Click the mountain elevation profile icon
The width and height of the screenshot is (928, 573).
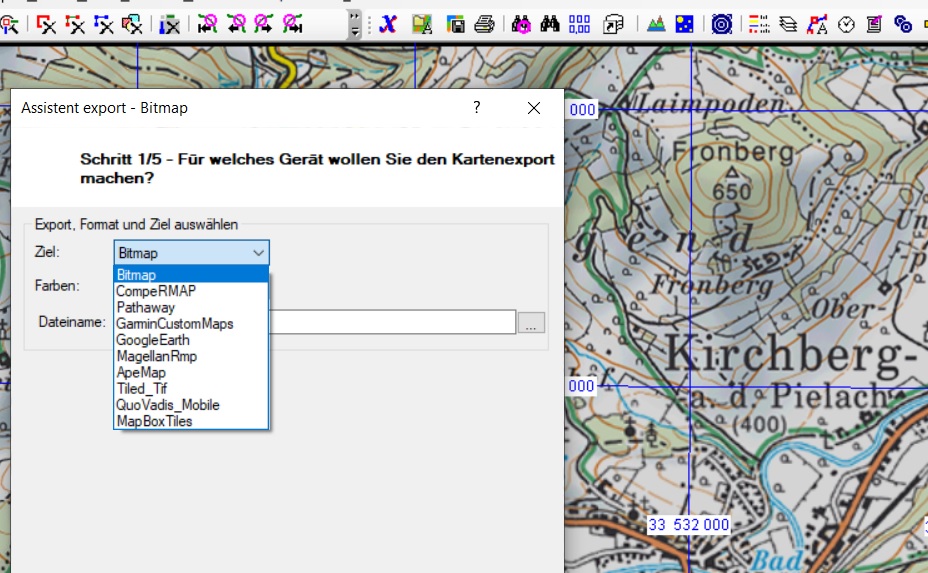(x=656, y=24)
